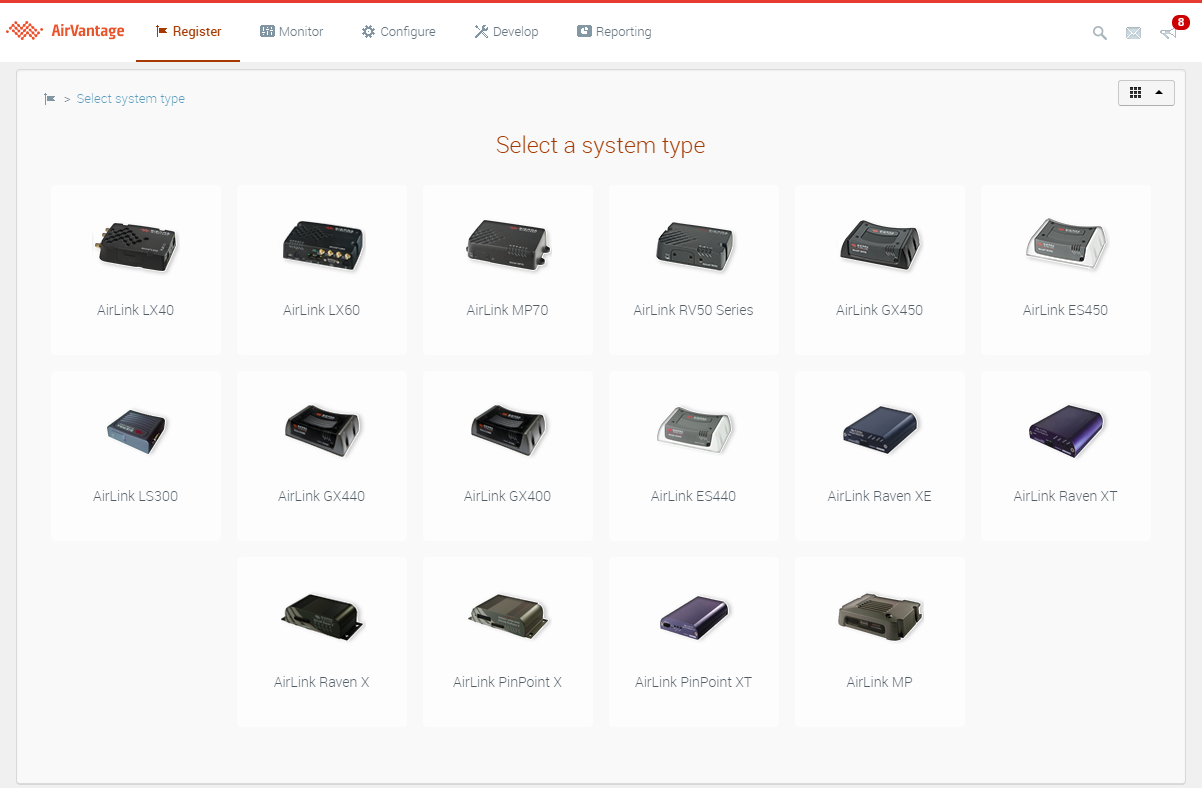The height and width of the screenshot is (788, 1202).
Task: Choose the AirLink ES440 device image
Action: (x=694, y=432)
